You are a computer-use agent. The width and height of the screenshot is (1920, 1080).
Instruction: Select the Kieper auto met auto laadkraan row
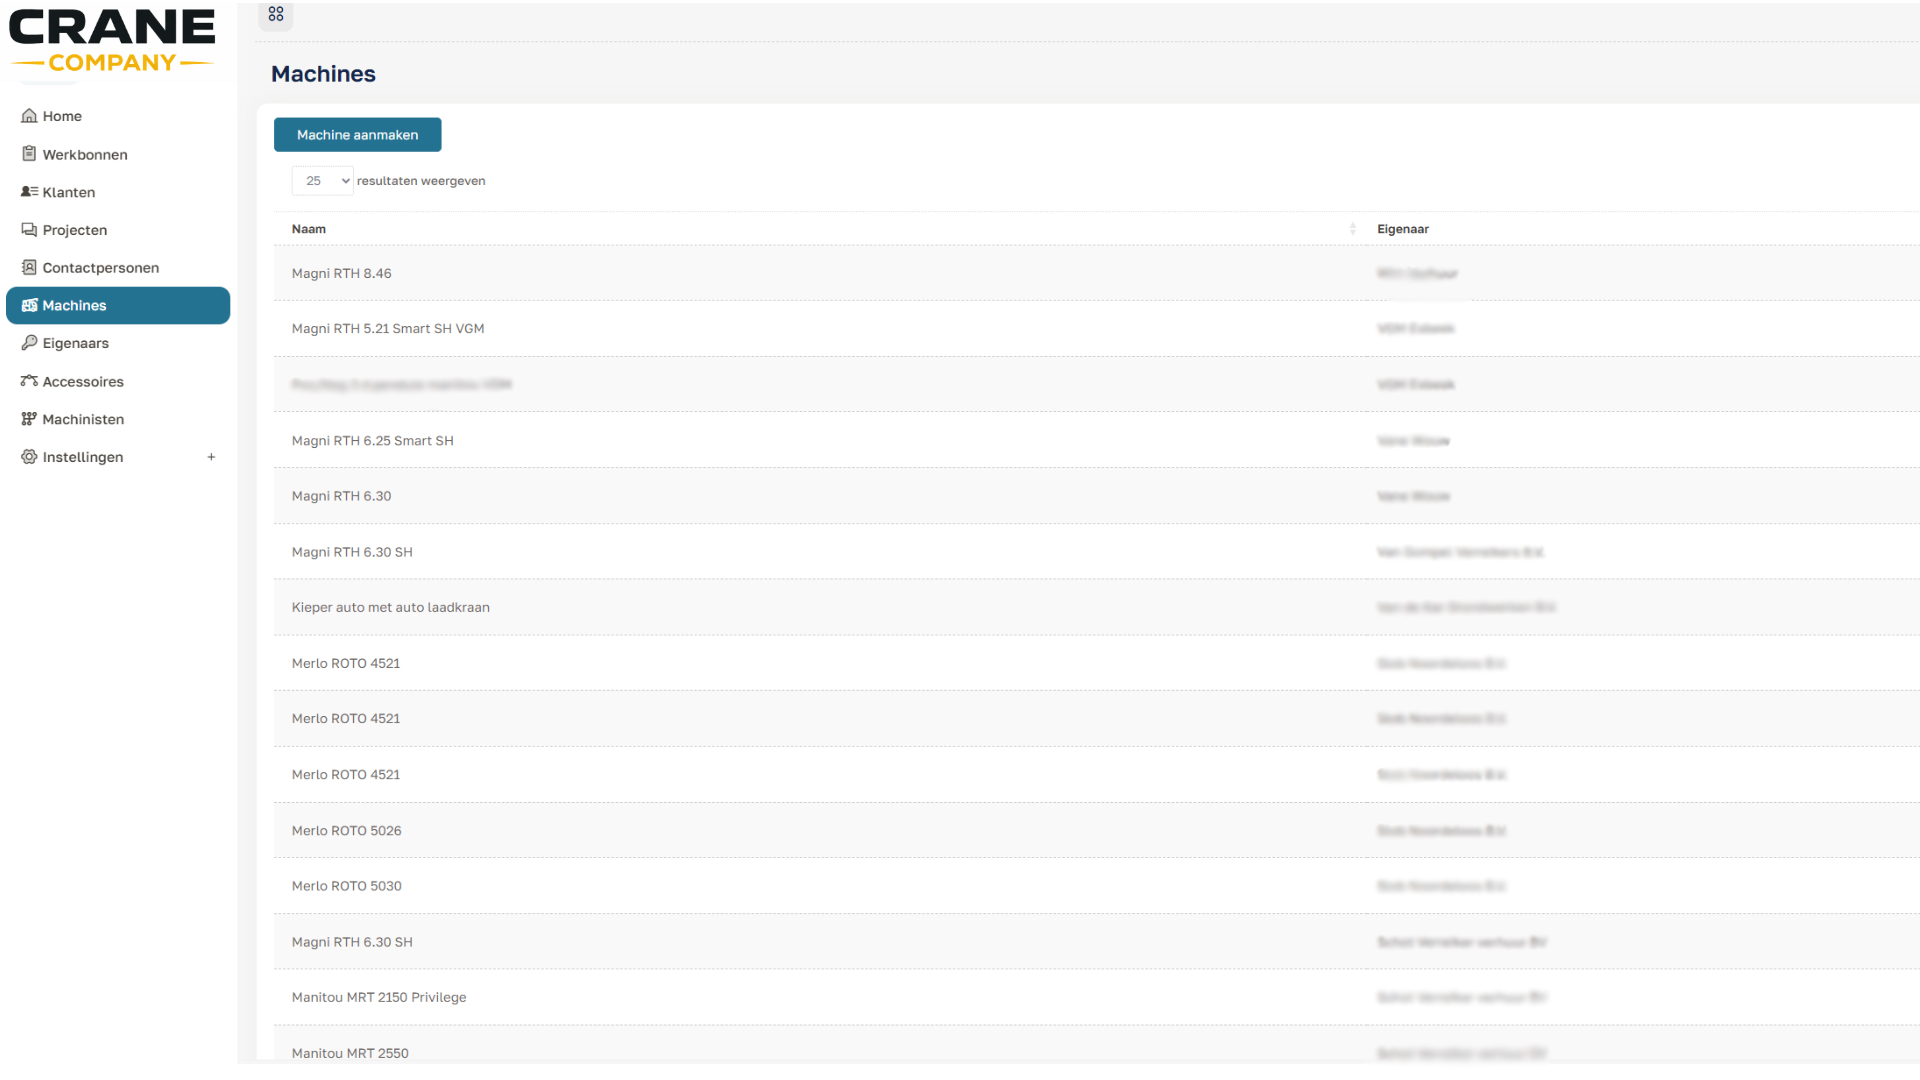coord(391,608)
